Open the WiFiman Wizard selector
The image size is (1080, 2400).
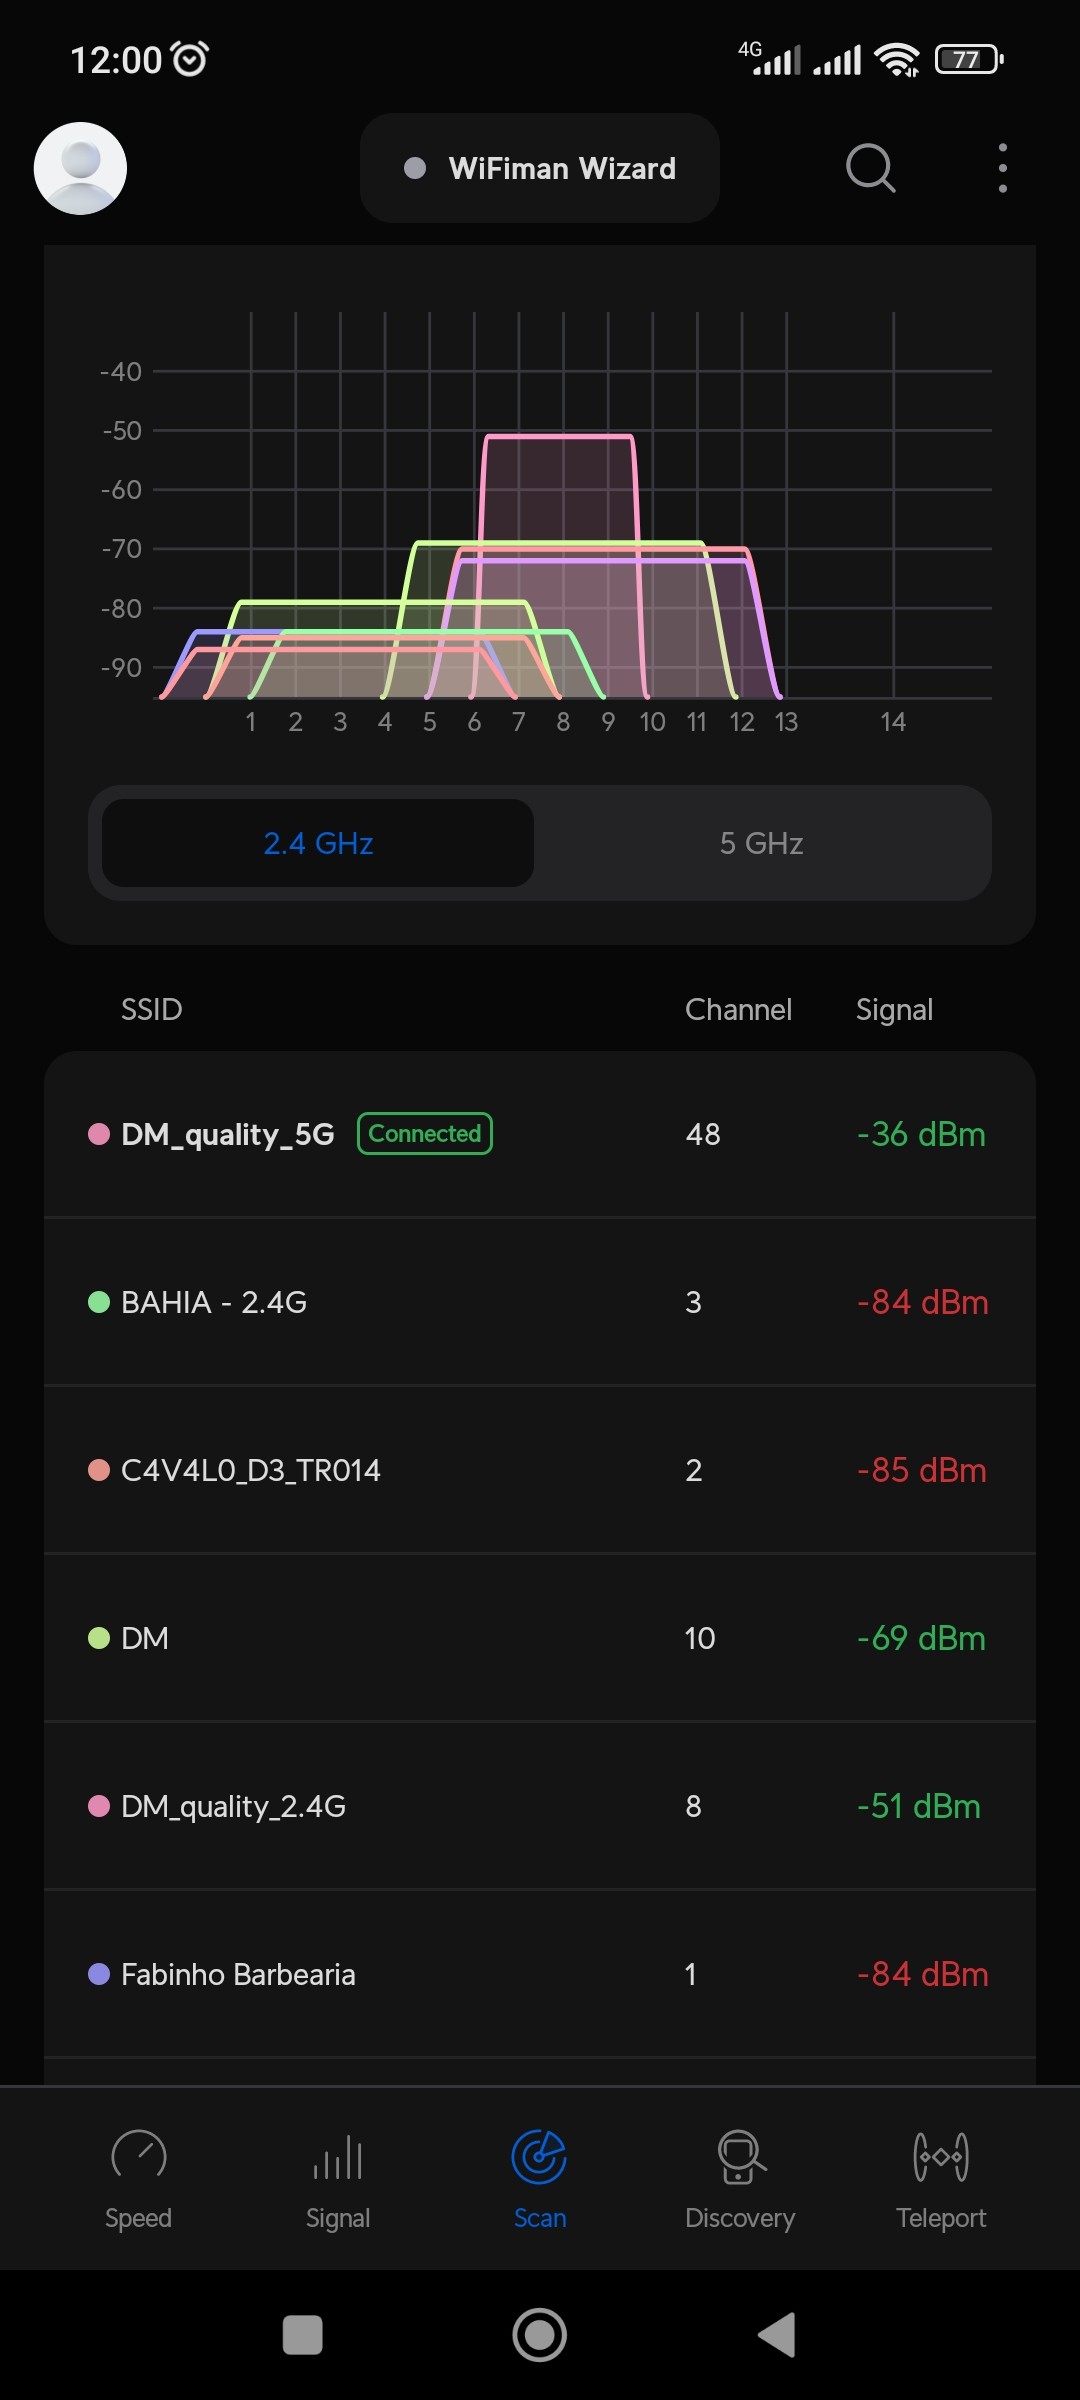(540, 168)
